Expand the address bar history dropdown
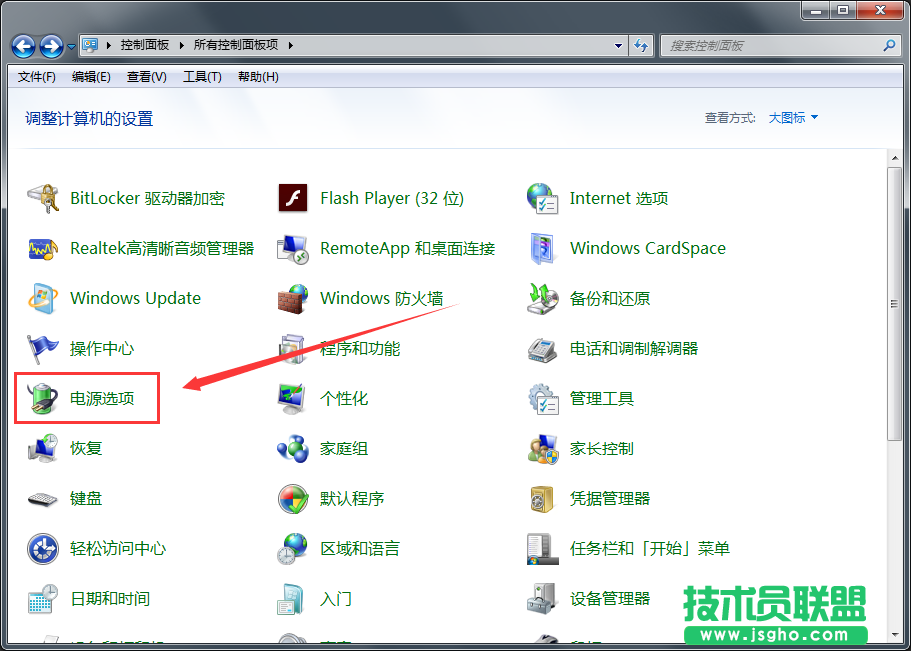This screenshot has width=911, height=651. click(x=617, y=45)
